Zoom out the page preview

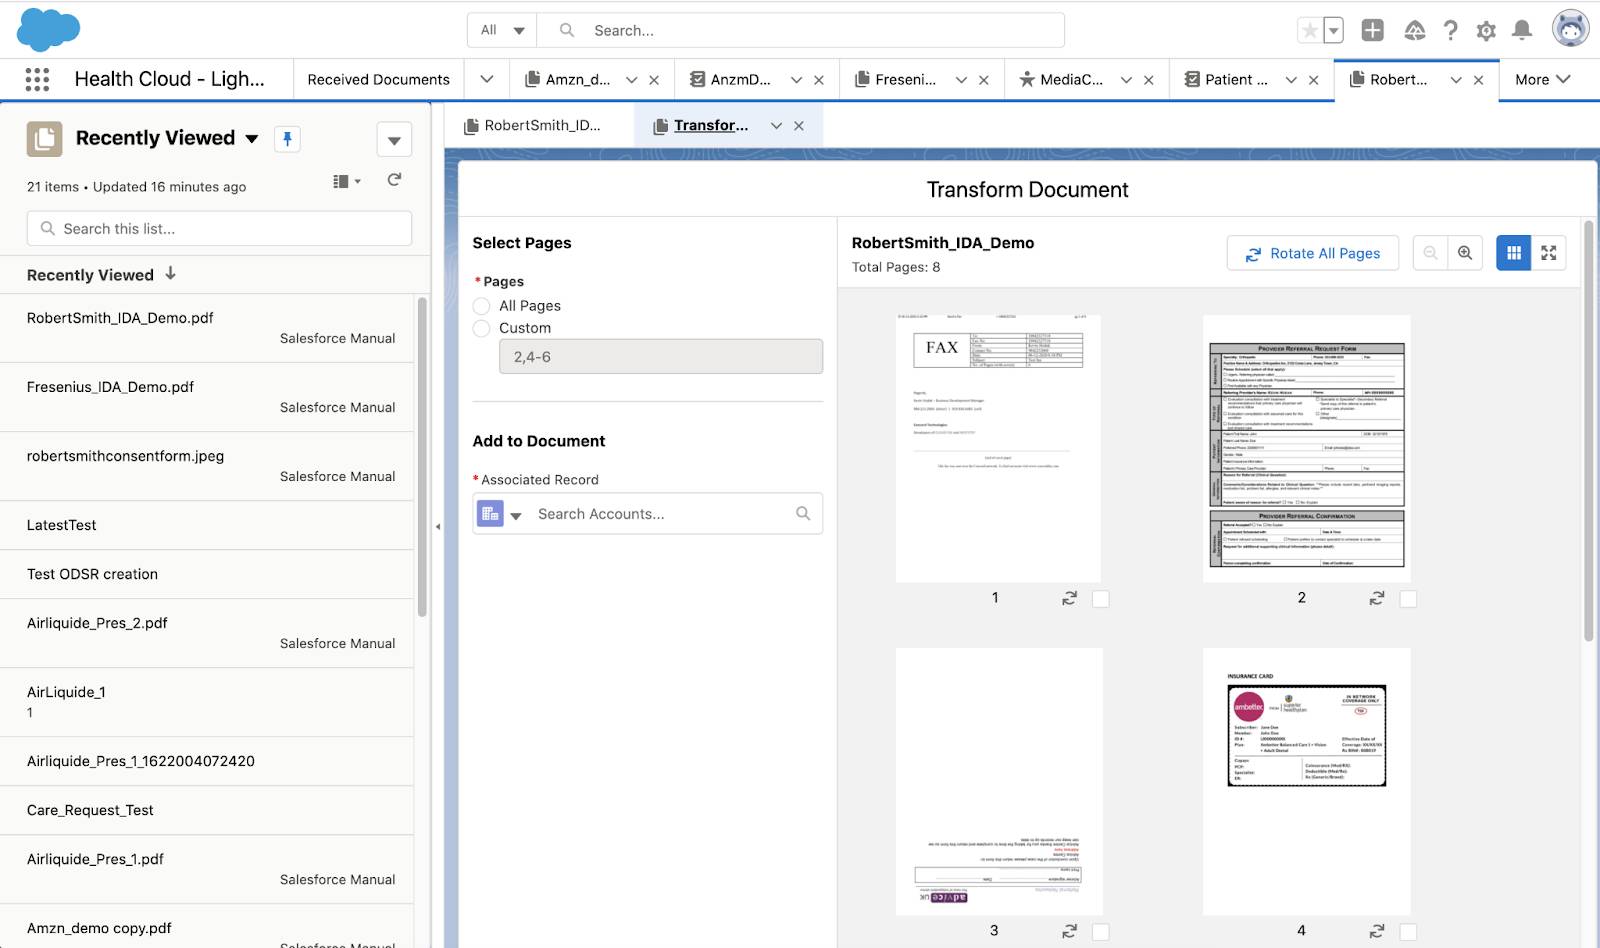(1430, 253)
